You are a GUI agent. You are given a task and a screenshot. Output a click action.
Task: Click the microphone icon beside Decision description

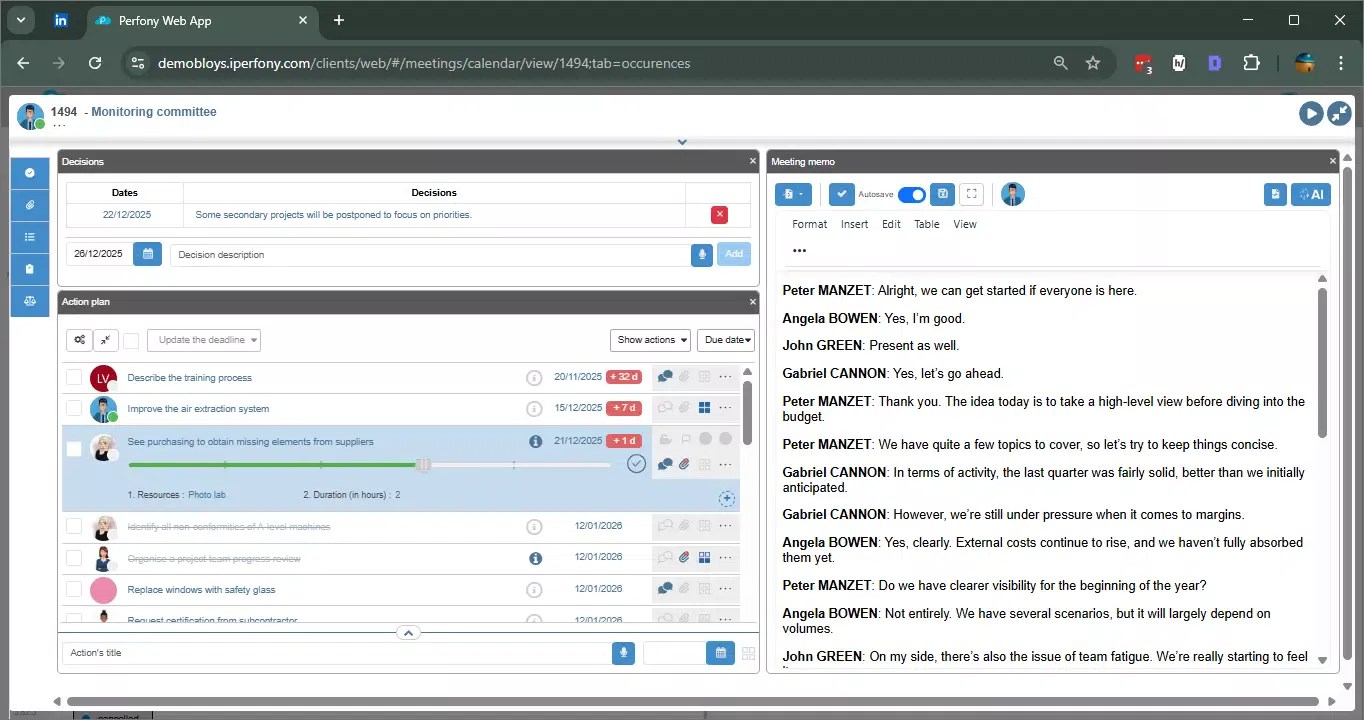coord(702,254)
